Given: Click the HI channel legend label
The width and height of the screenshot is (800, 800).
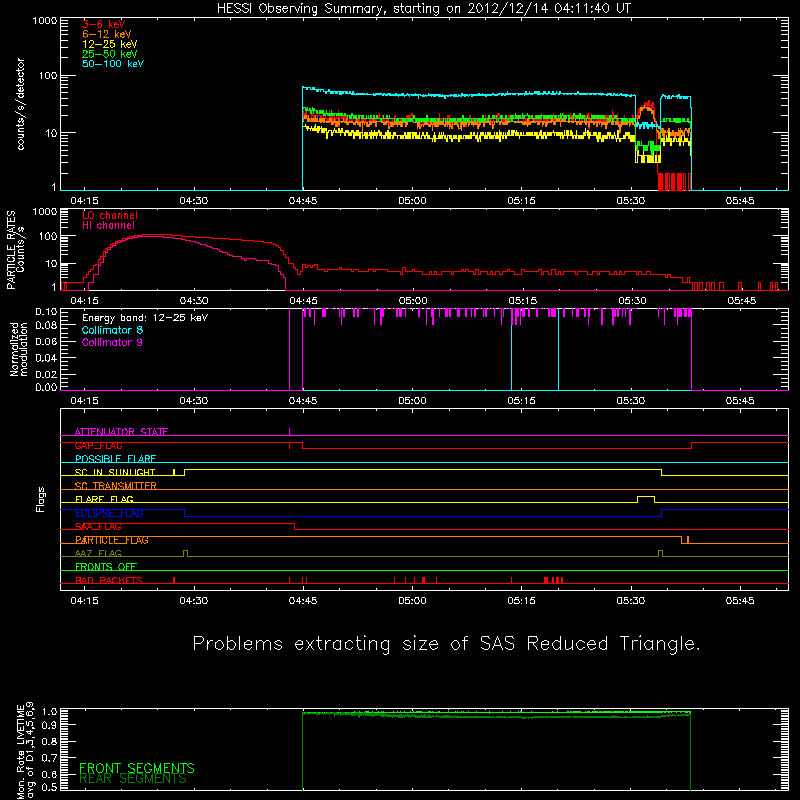Looking at the screenshot, I should tap(109, 226).
